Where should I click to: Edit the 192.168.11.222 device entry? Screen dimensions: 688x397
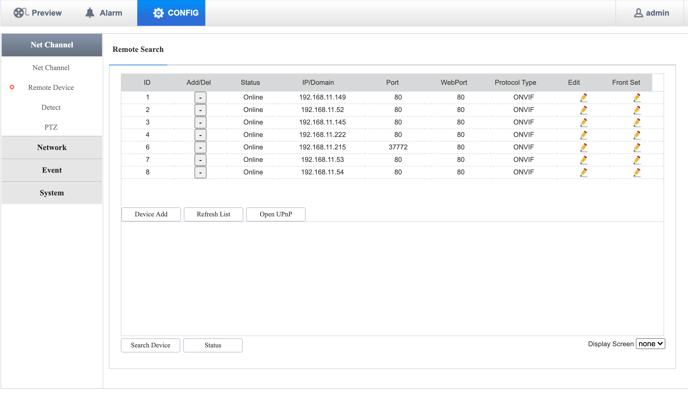point(583,135)
